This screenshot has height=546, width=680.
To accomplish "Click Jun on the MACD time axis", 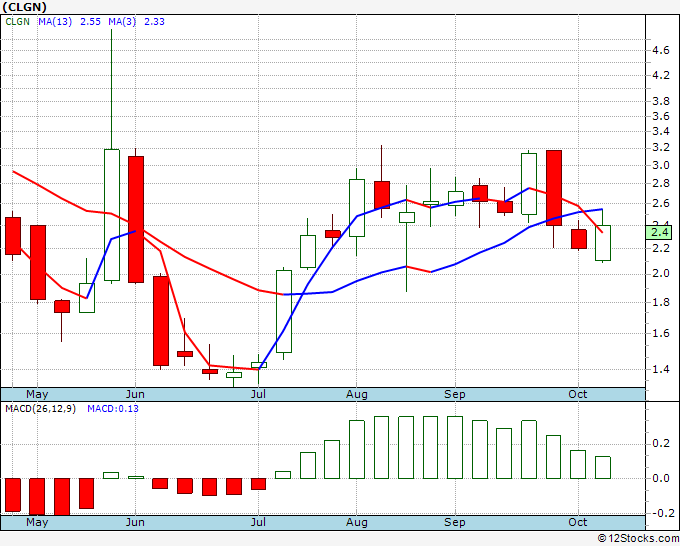I will point(135,522).
